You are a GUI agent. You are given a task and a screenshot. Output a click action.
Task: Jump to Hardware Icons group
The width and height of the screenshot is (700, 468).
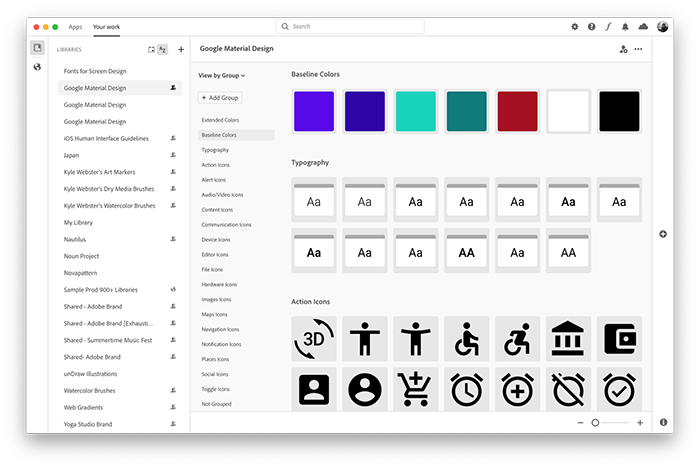(x=219, y=284)
